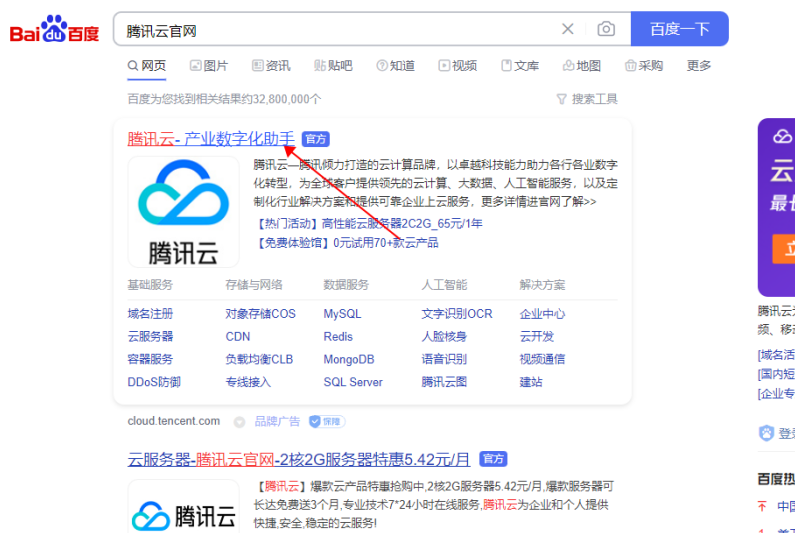
Task: Open 【免费体验馆】0元试用70+款云产品 link
Action: tap(346, 243)
